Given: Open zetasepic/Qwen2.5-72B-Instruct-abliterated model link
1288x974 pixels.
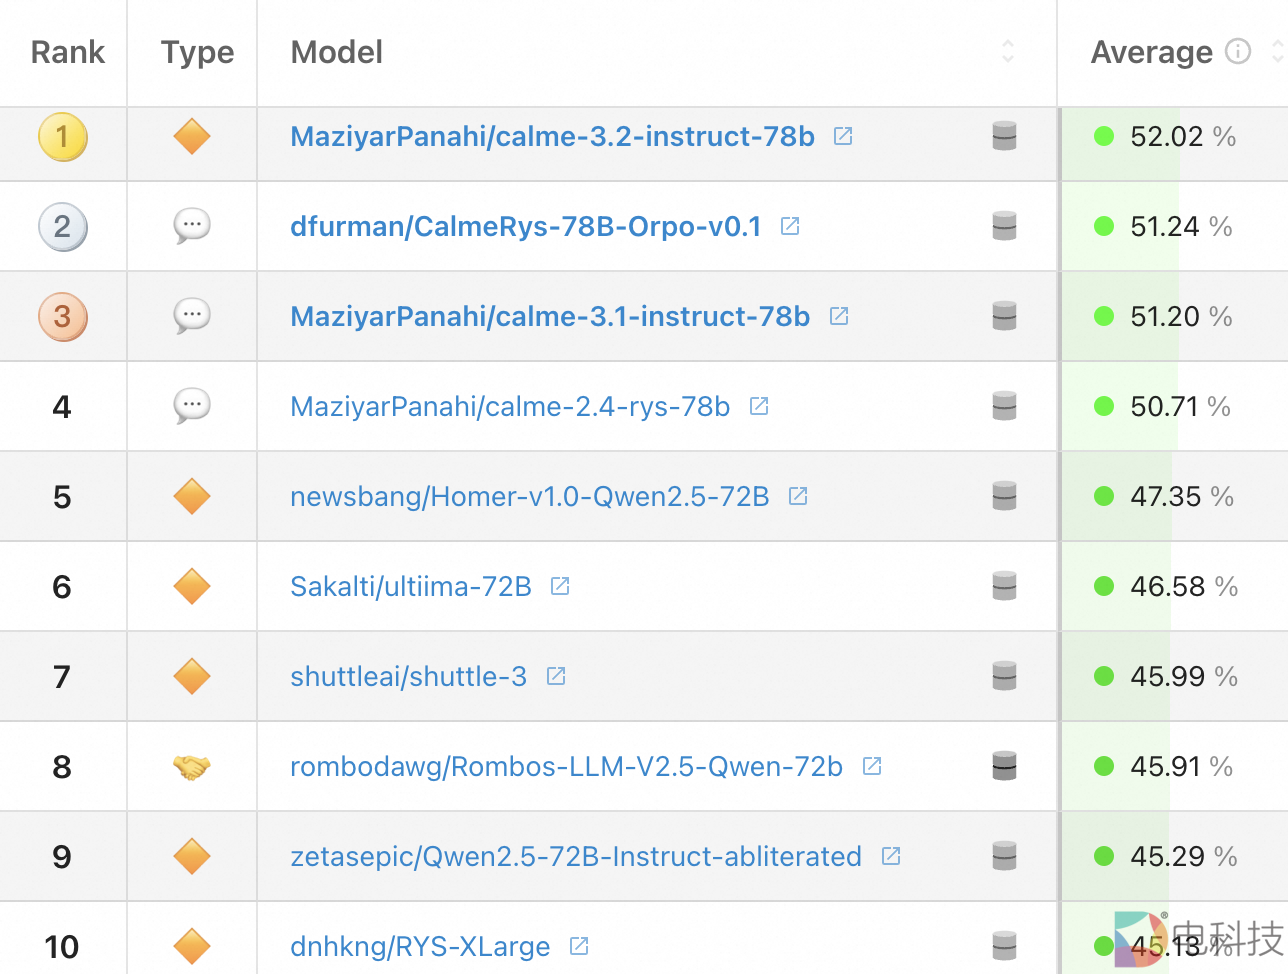Looking at the screenshot, I should (x=575, y=856).
